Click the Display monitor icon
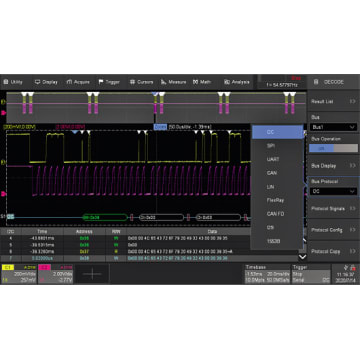Viewport: 360px width, 360px height. point(38,82)
